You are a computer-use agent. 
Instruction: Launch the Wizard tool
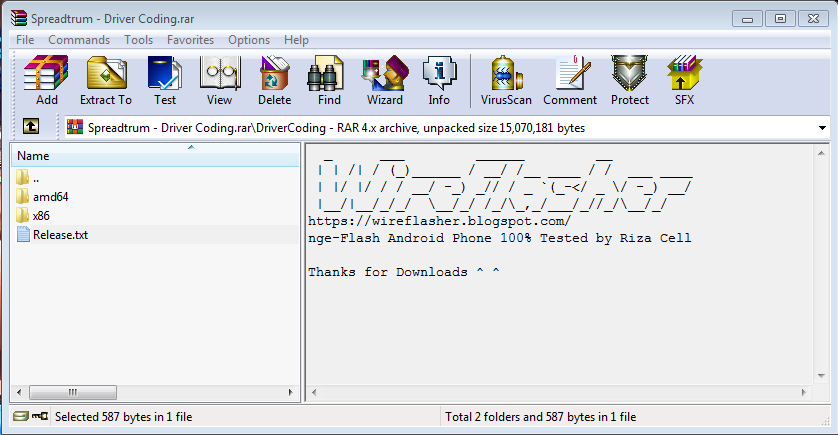click(385, 80)
